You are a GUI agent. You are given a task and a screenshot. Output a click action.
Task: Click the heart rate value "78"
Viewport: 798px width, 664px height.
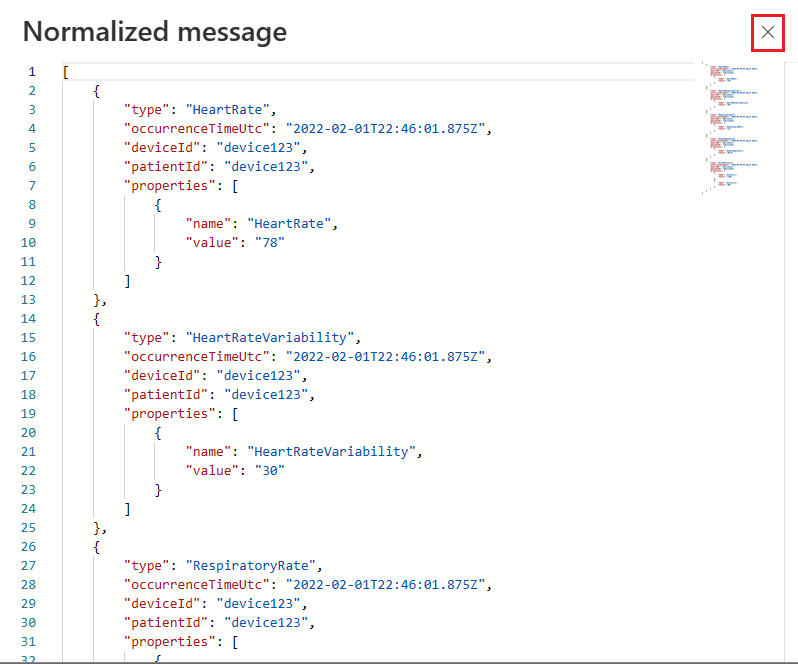(x=268, y=243)
